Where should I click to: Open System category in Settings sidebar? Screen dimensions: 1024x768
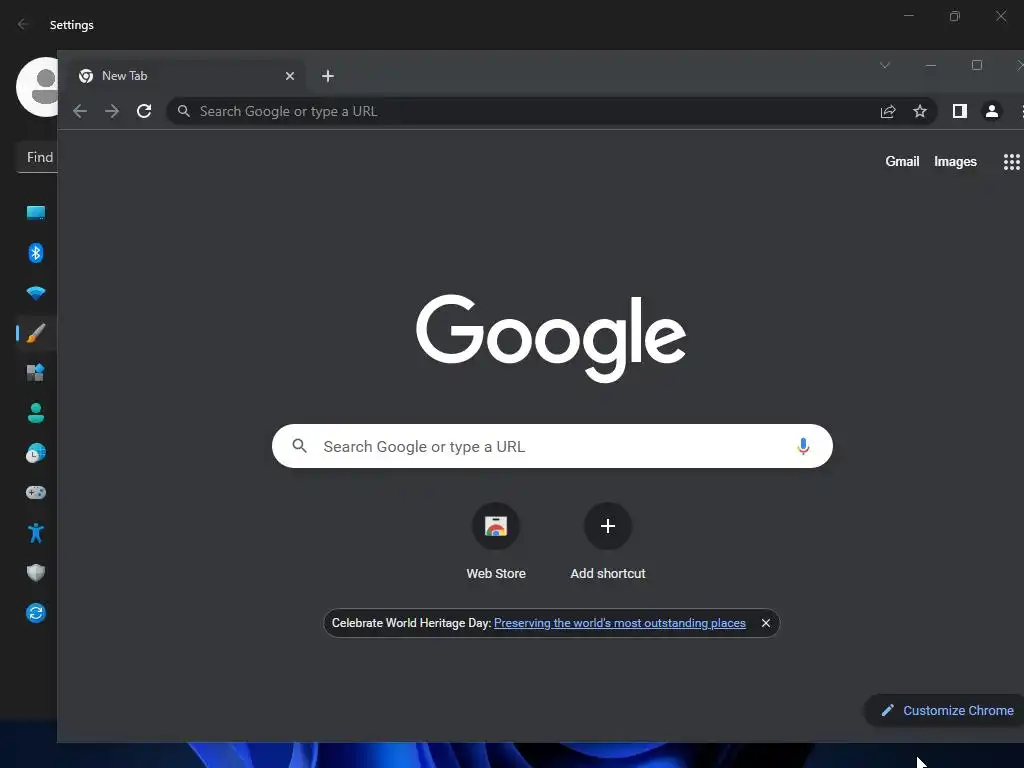36,213
